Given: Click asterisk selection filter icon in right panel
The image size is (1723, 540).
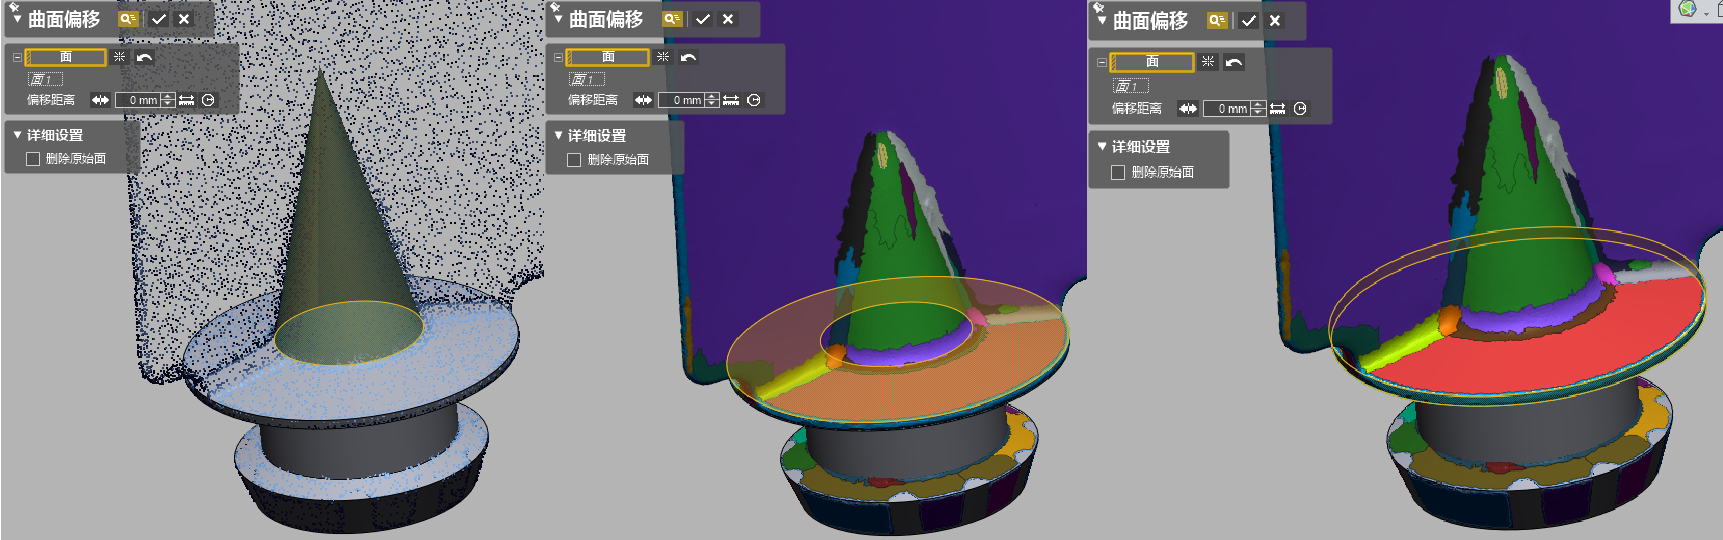Looking at the screenshot, I should (1208, 62).
